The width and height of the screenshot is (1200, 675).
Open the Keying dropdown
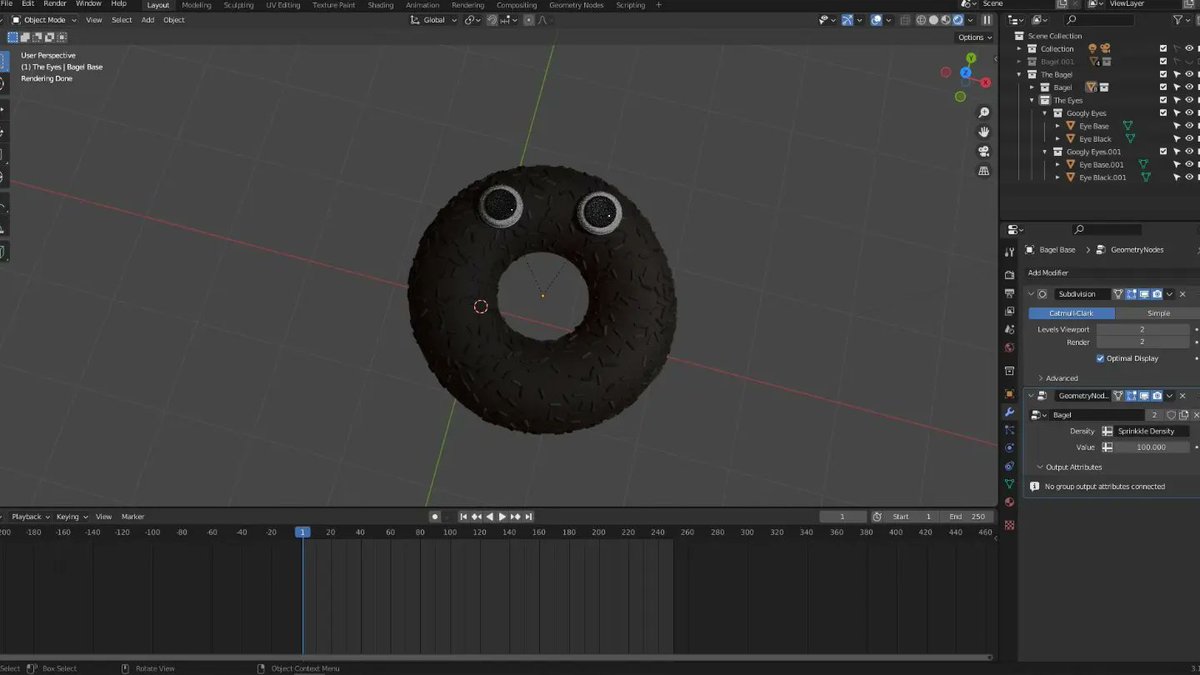click(x=71, y=517)
